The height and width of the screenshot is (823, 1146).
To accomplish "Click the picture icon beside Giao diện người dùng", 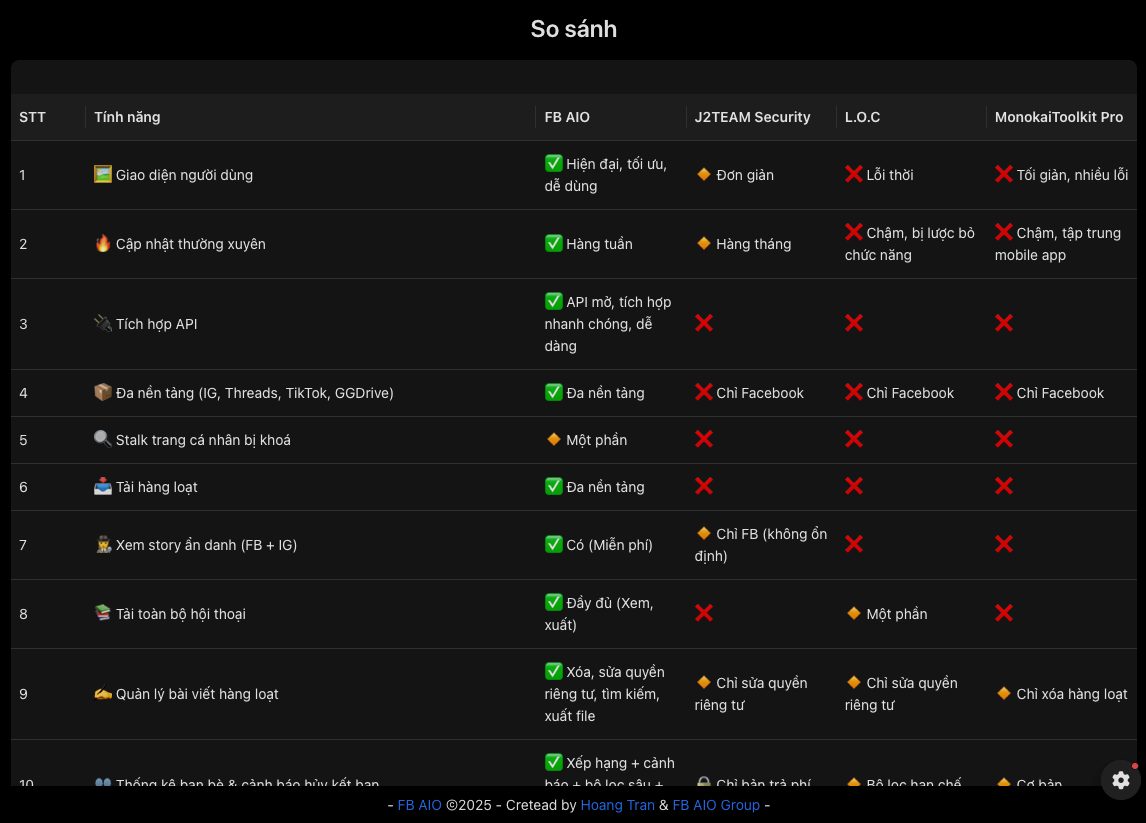I will point(102,174).
